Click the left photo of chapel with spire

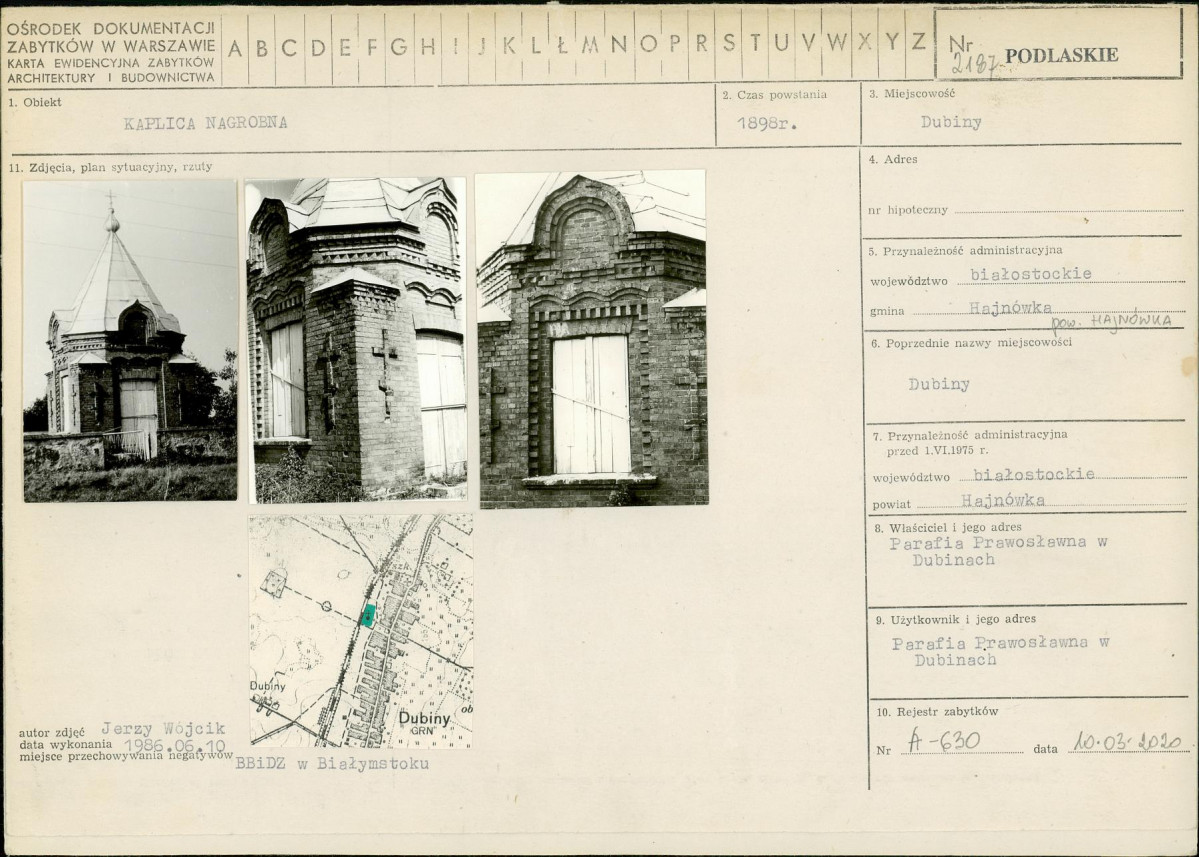click(130, 341)
